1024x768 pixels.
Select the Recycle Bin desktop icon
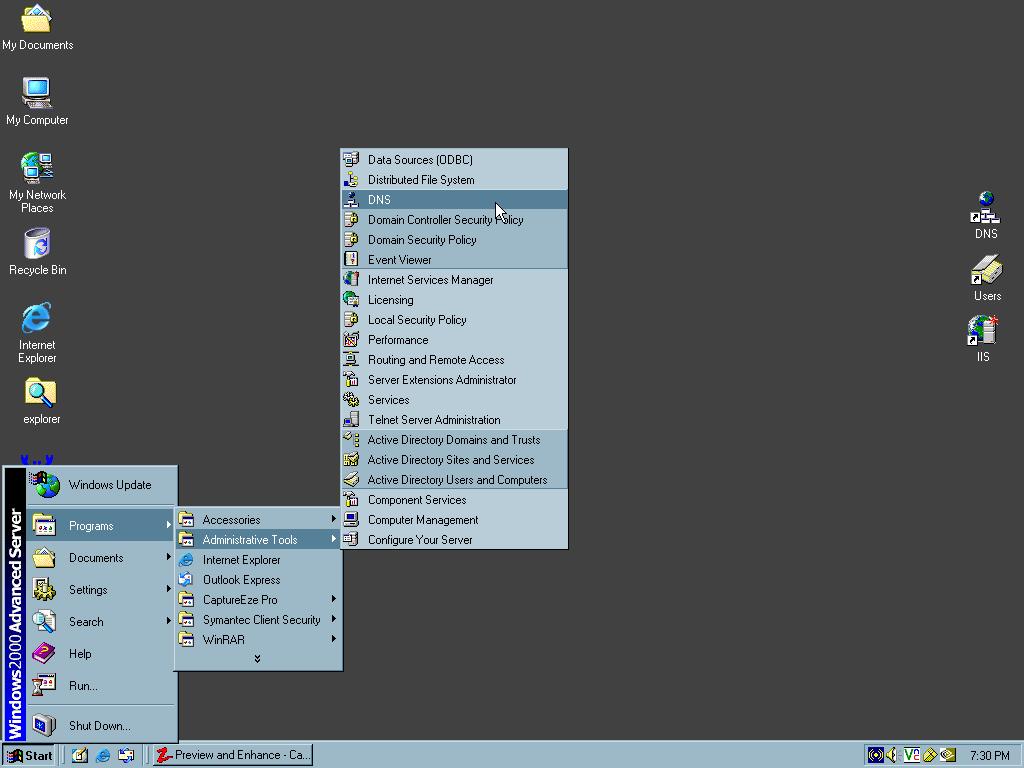coord(37,251)
